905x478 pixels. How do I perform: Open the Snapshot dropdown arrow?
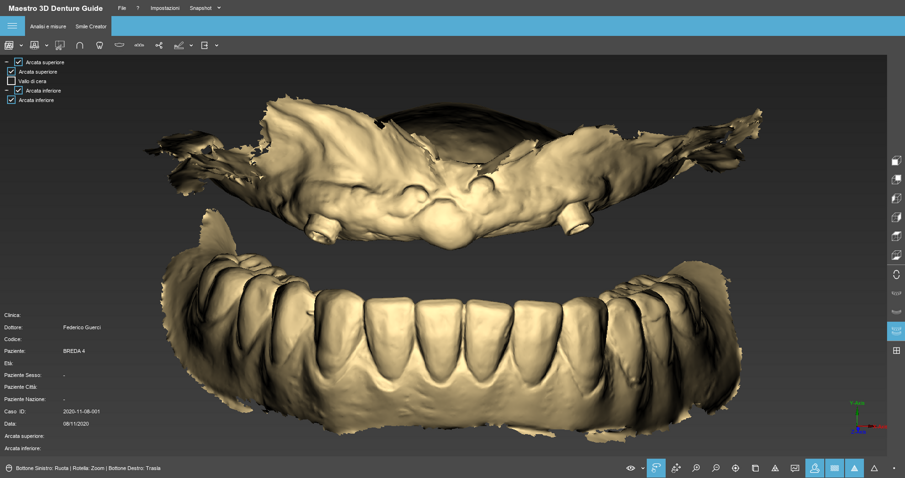[219, 8]
